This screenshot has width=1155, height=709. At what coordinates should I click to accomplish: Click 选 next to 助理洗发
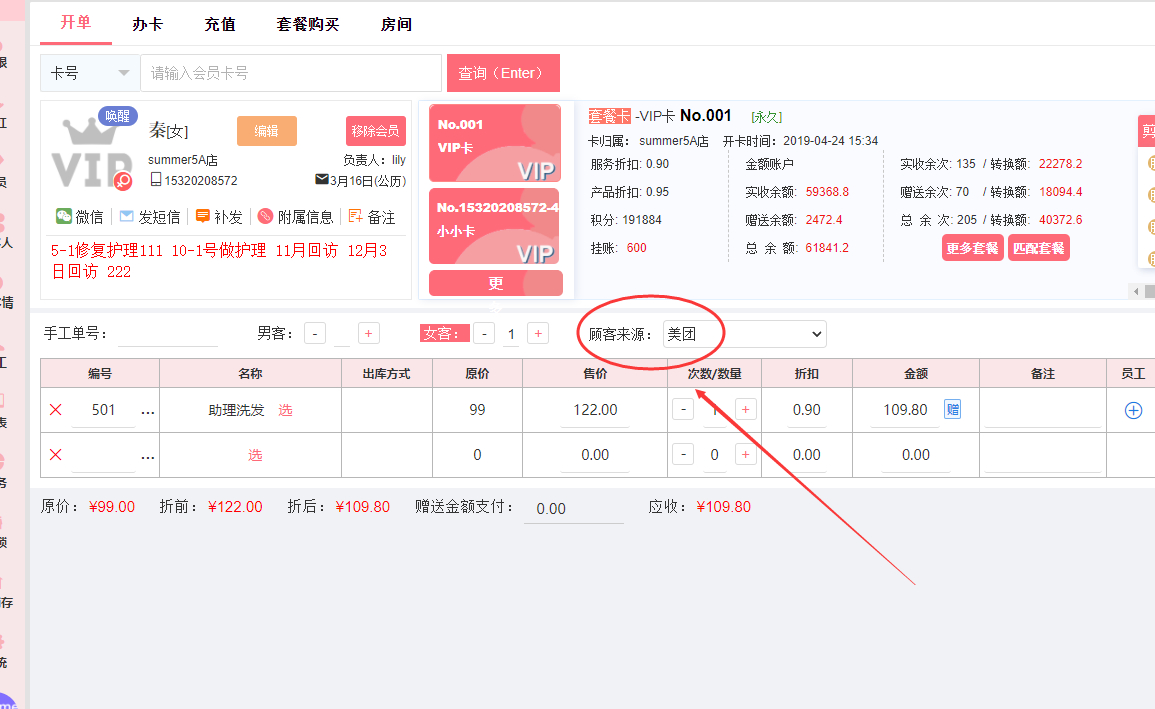click(285, 410)
